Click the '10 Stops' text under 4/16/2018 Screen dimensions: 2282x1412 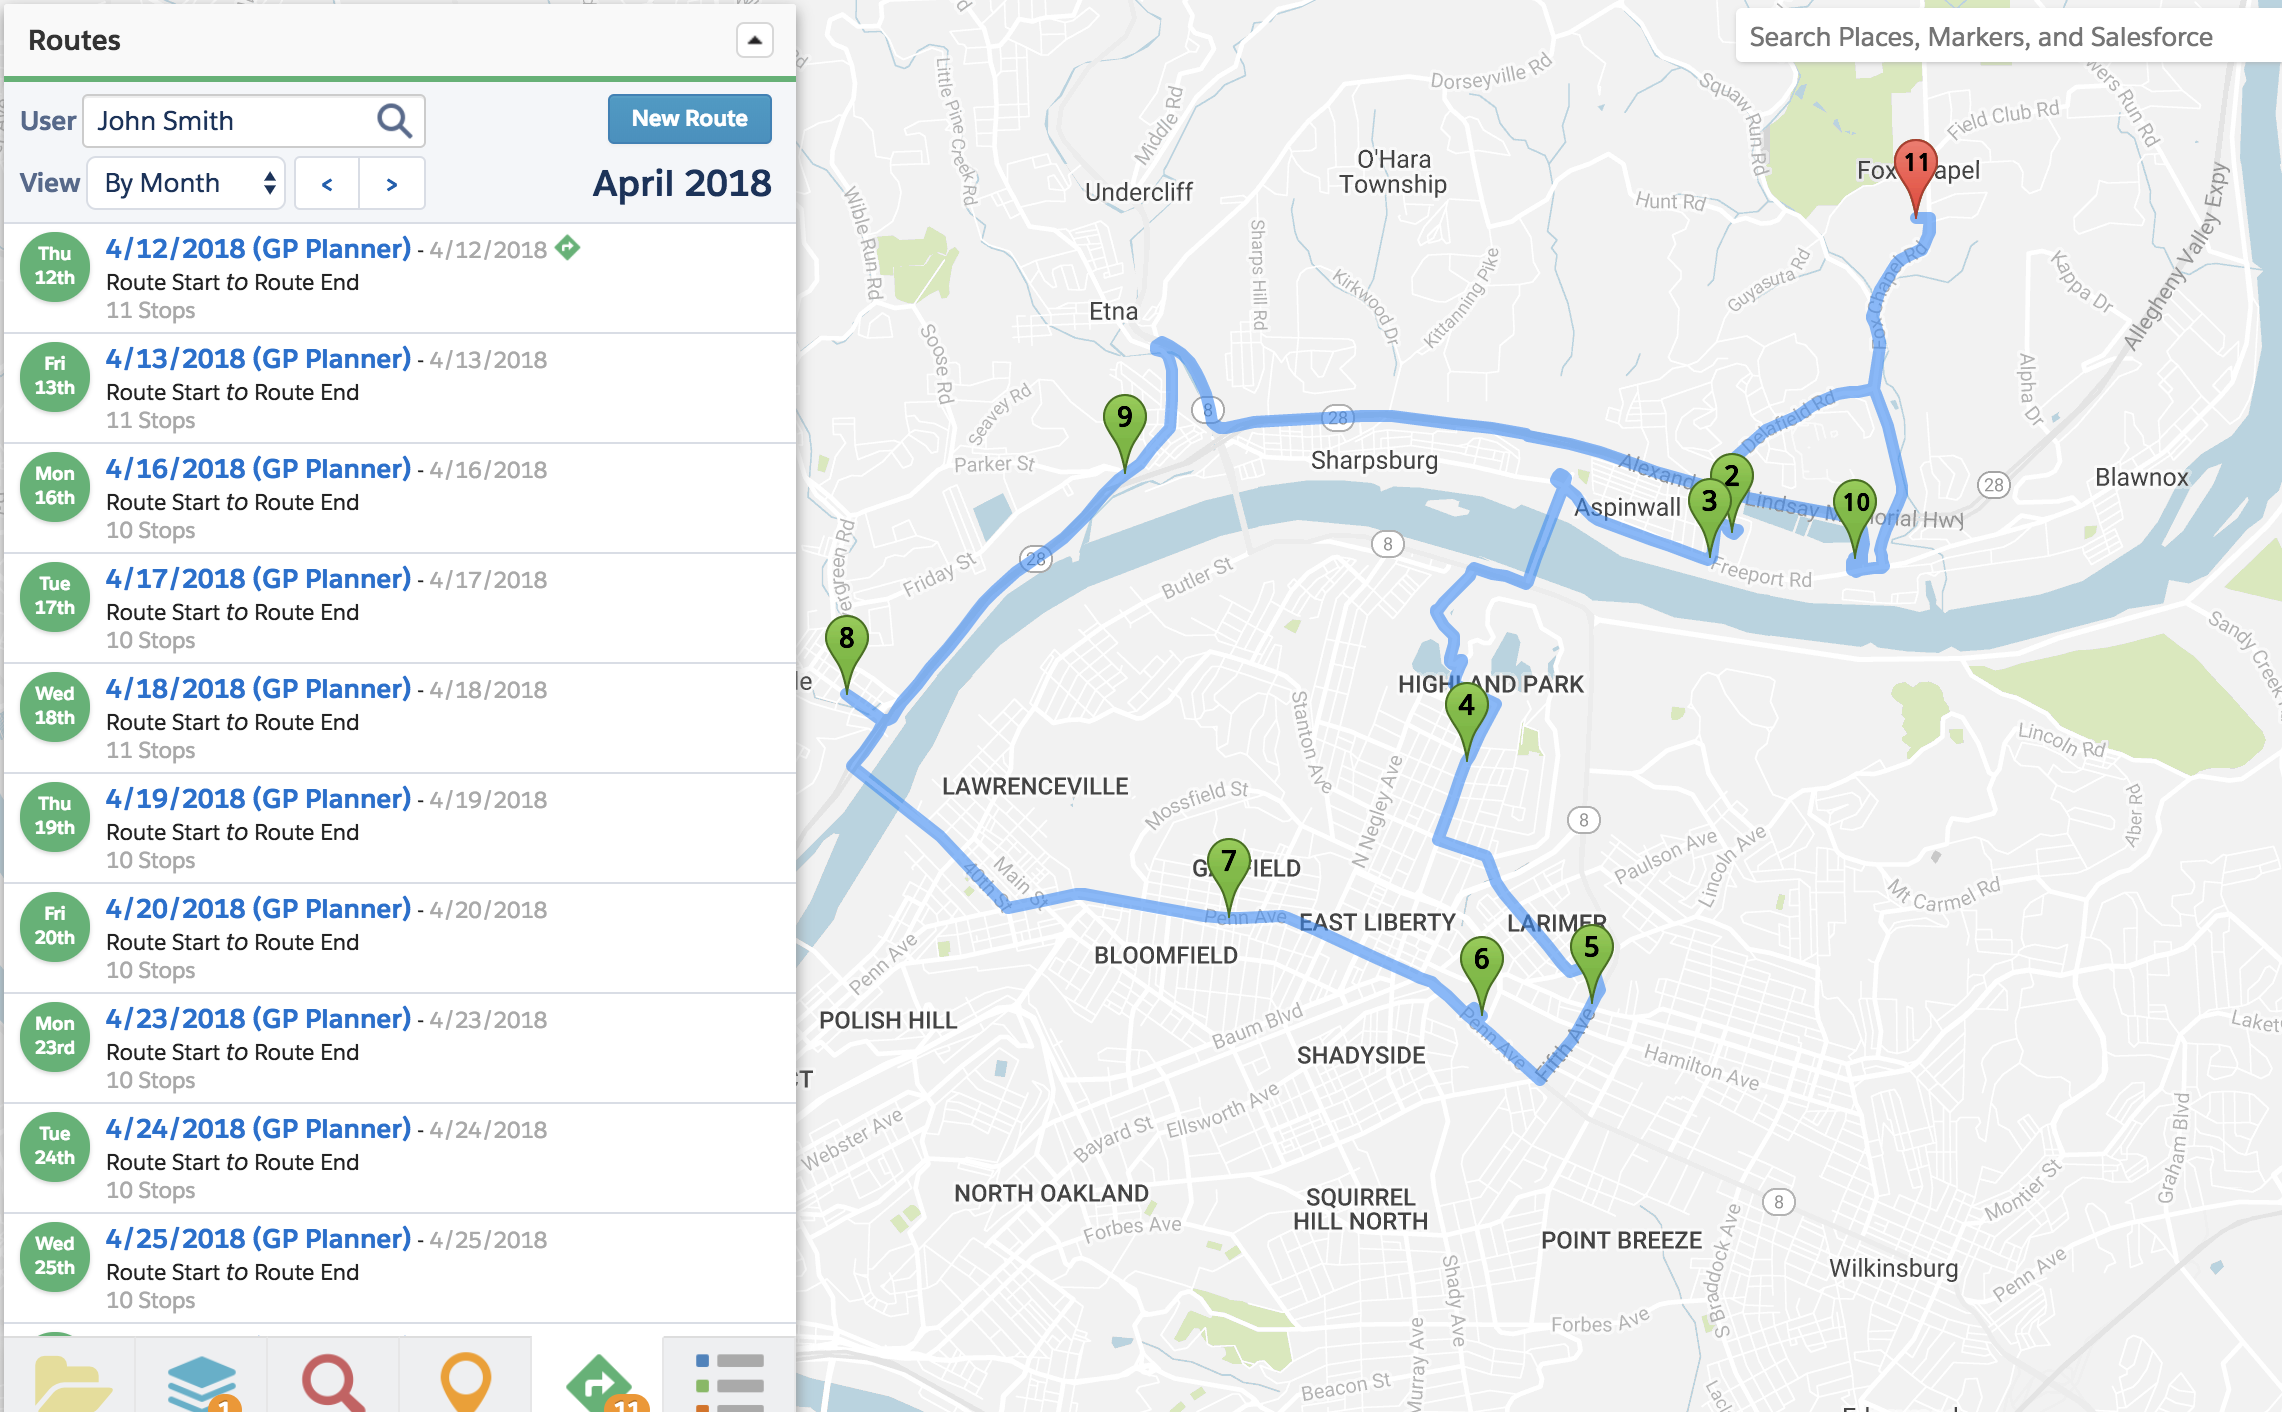click(151, 530)
